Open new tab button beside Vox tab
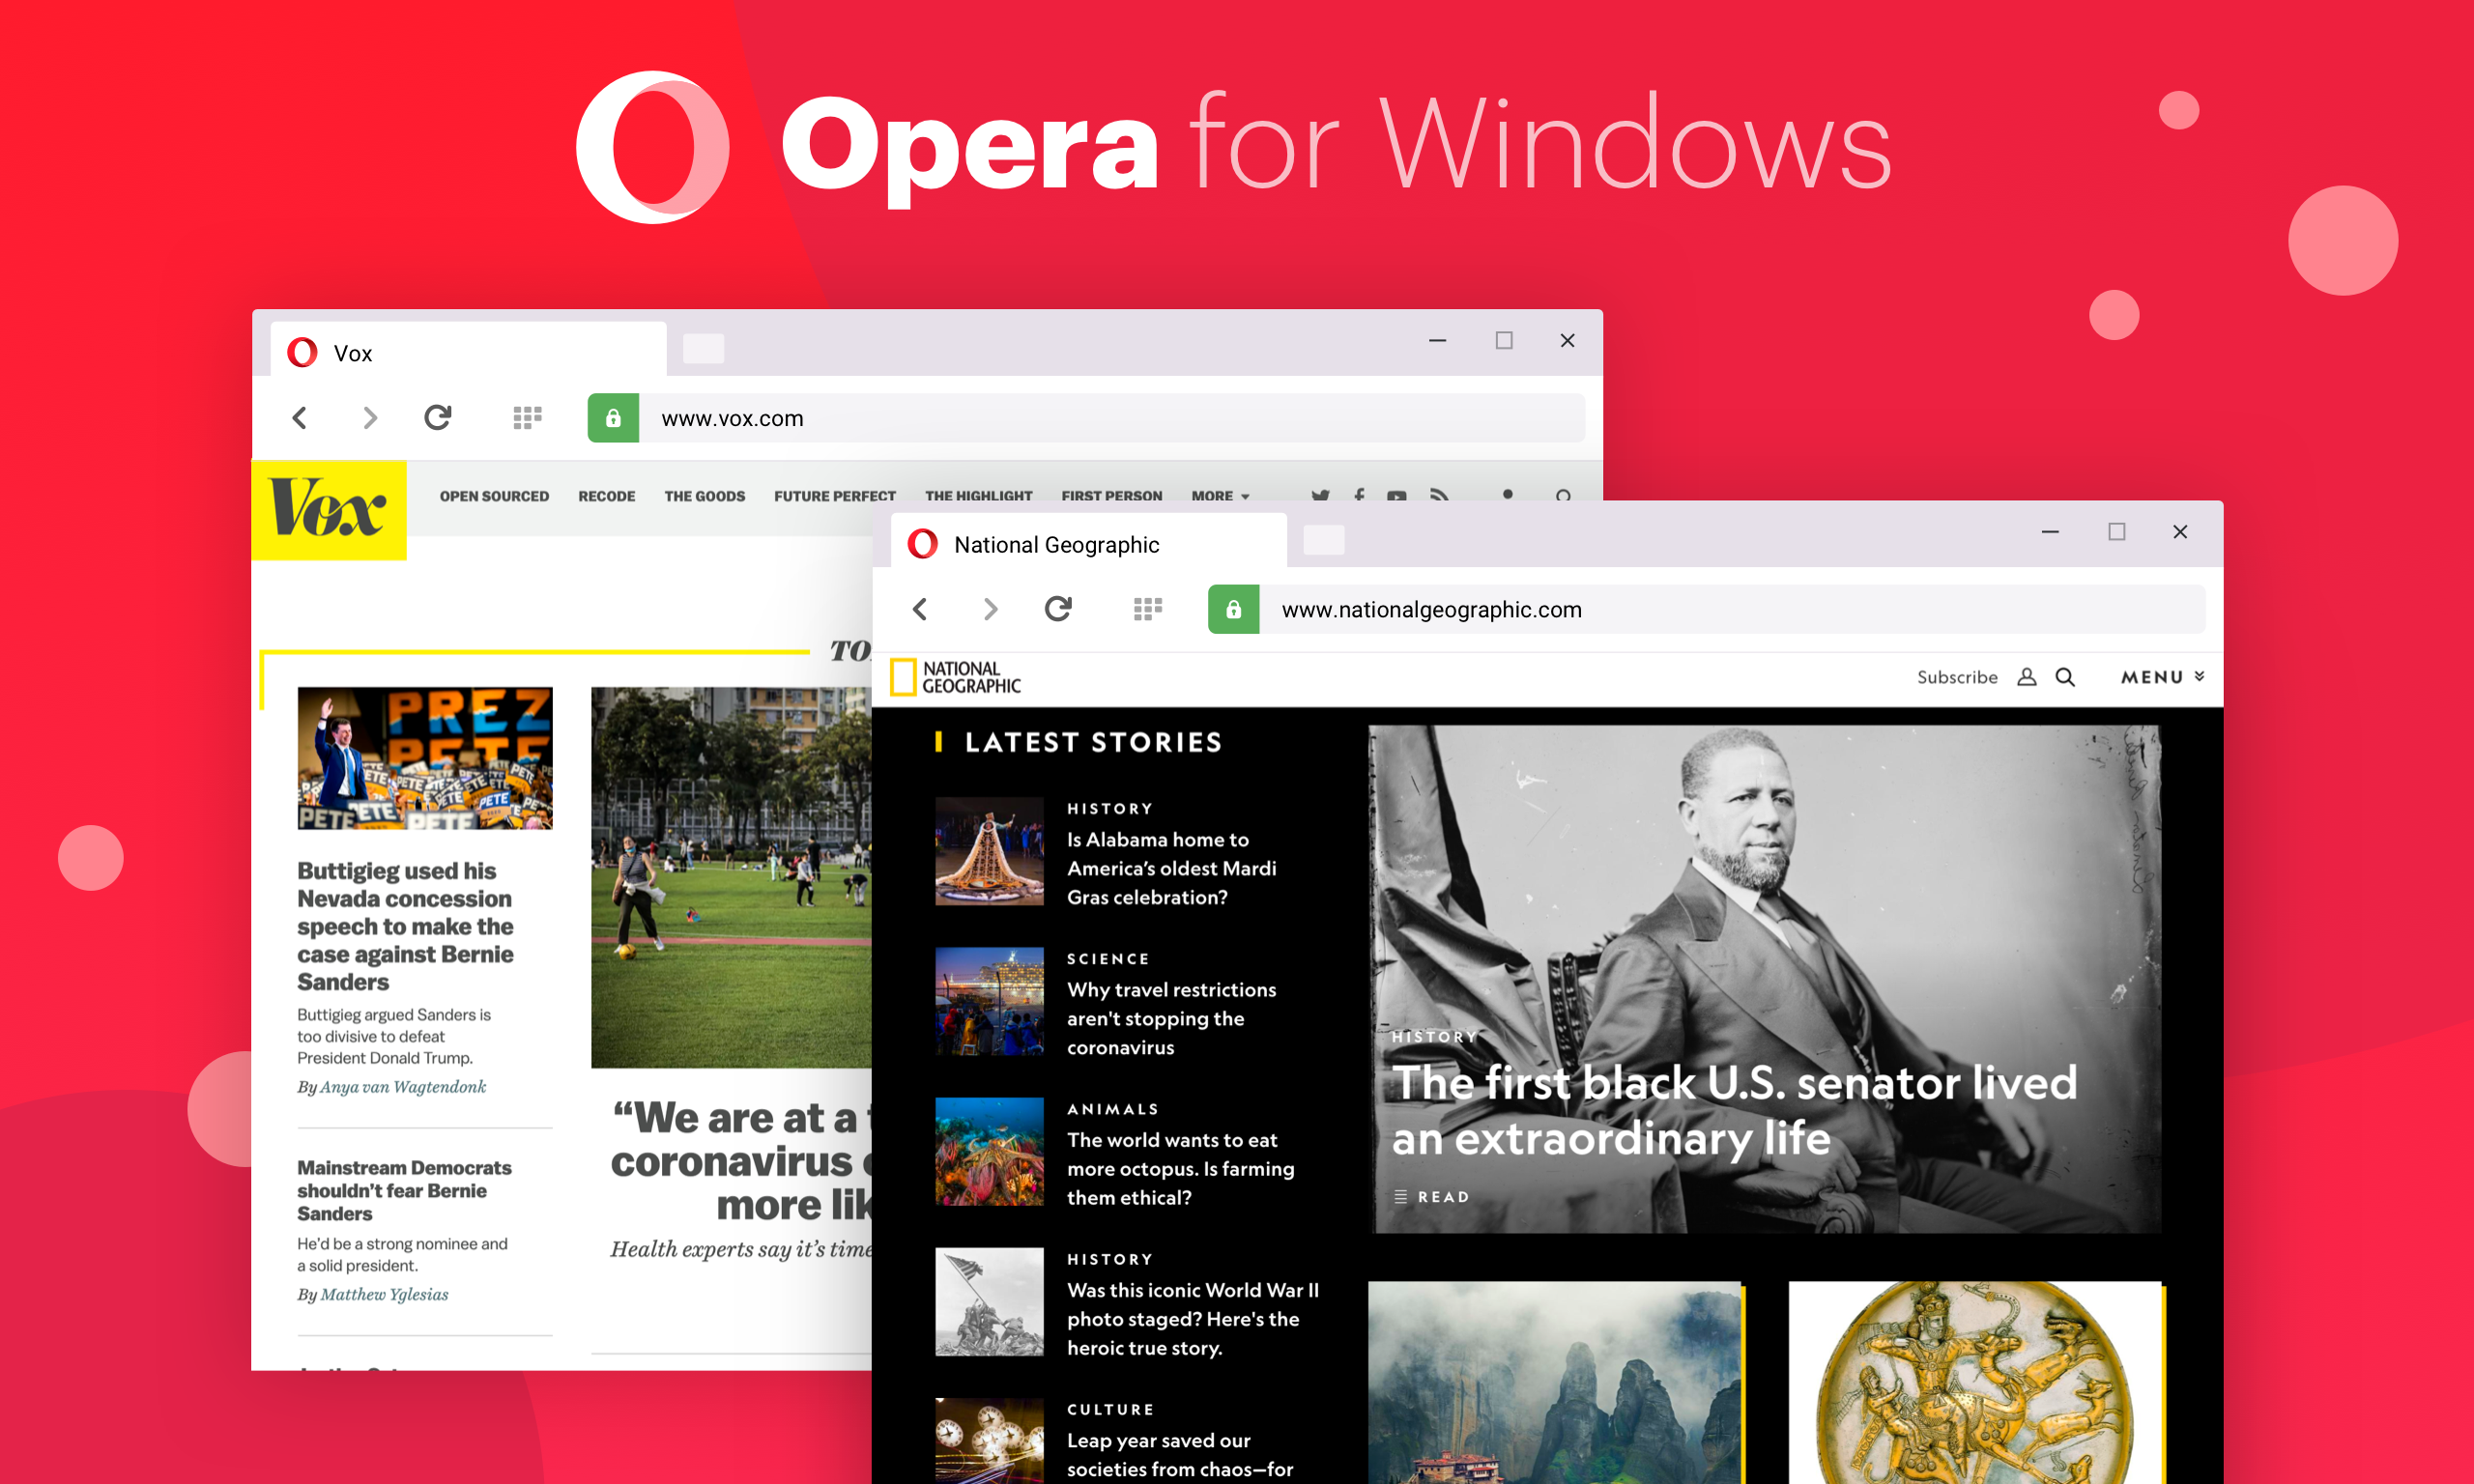Viewport: 2474px width, 1484px height. click(703, 349)
